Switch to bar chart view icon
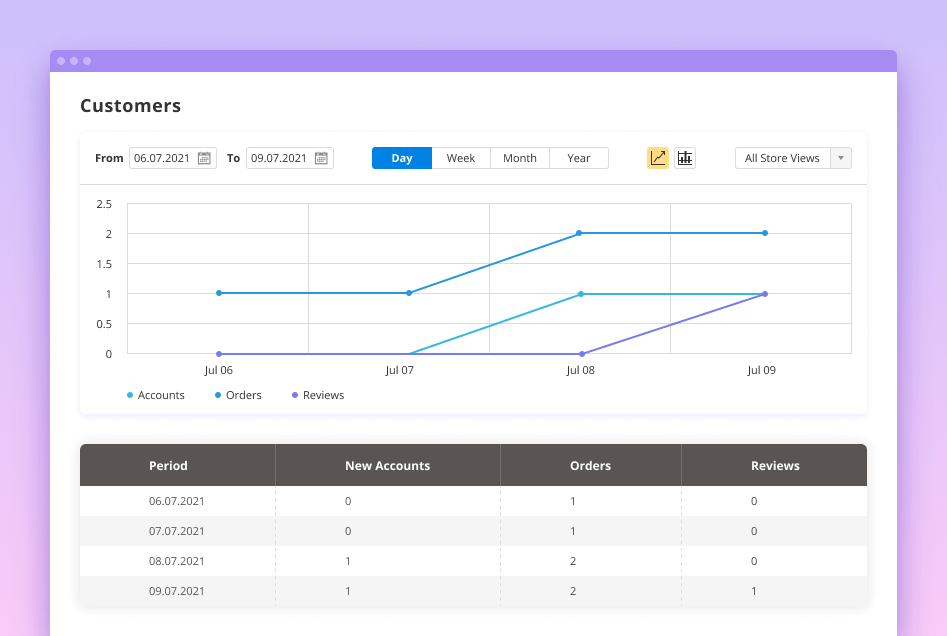Viewport: 947px width, 636px height. coord(685,158)
